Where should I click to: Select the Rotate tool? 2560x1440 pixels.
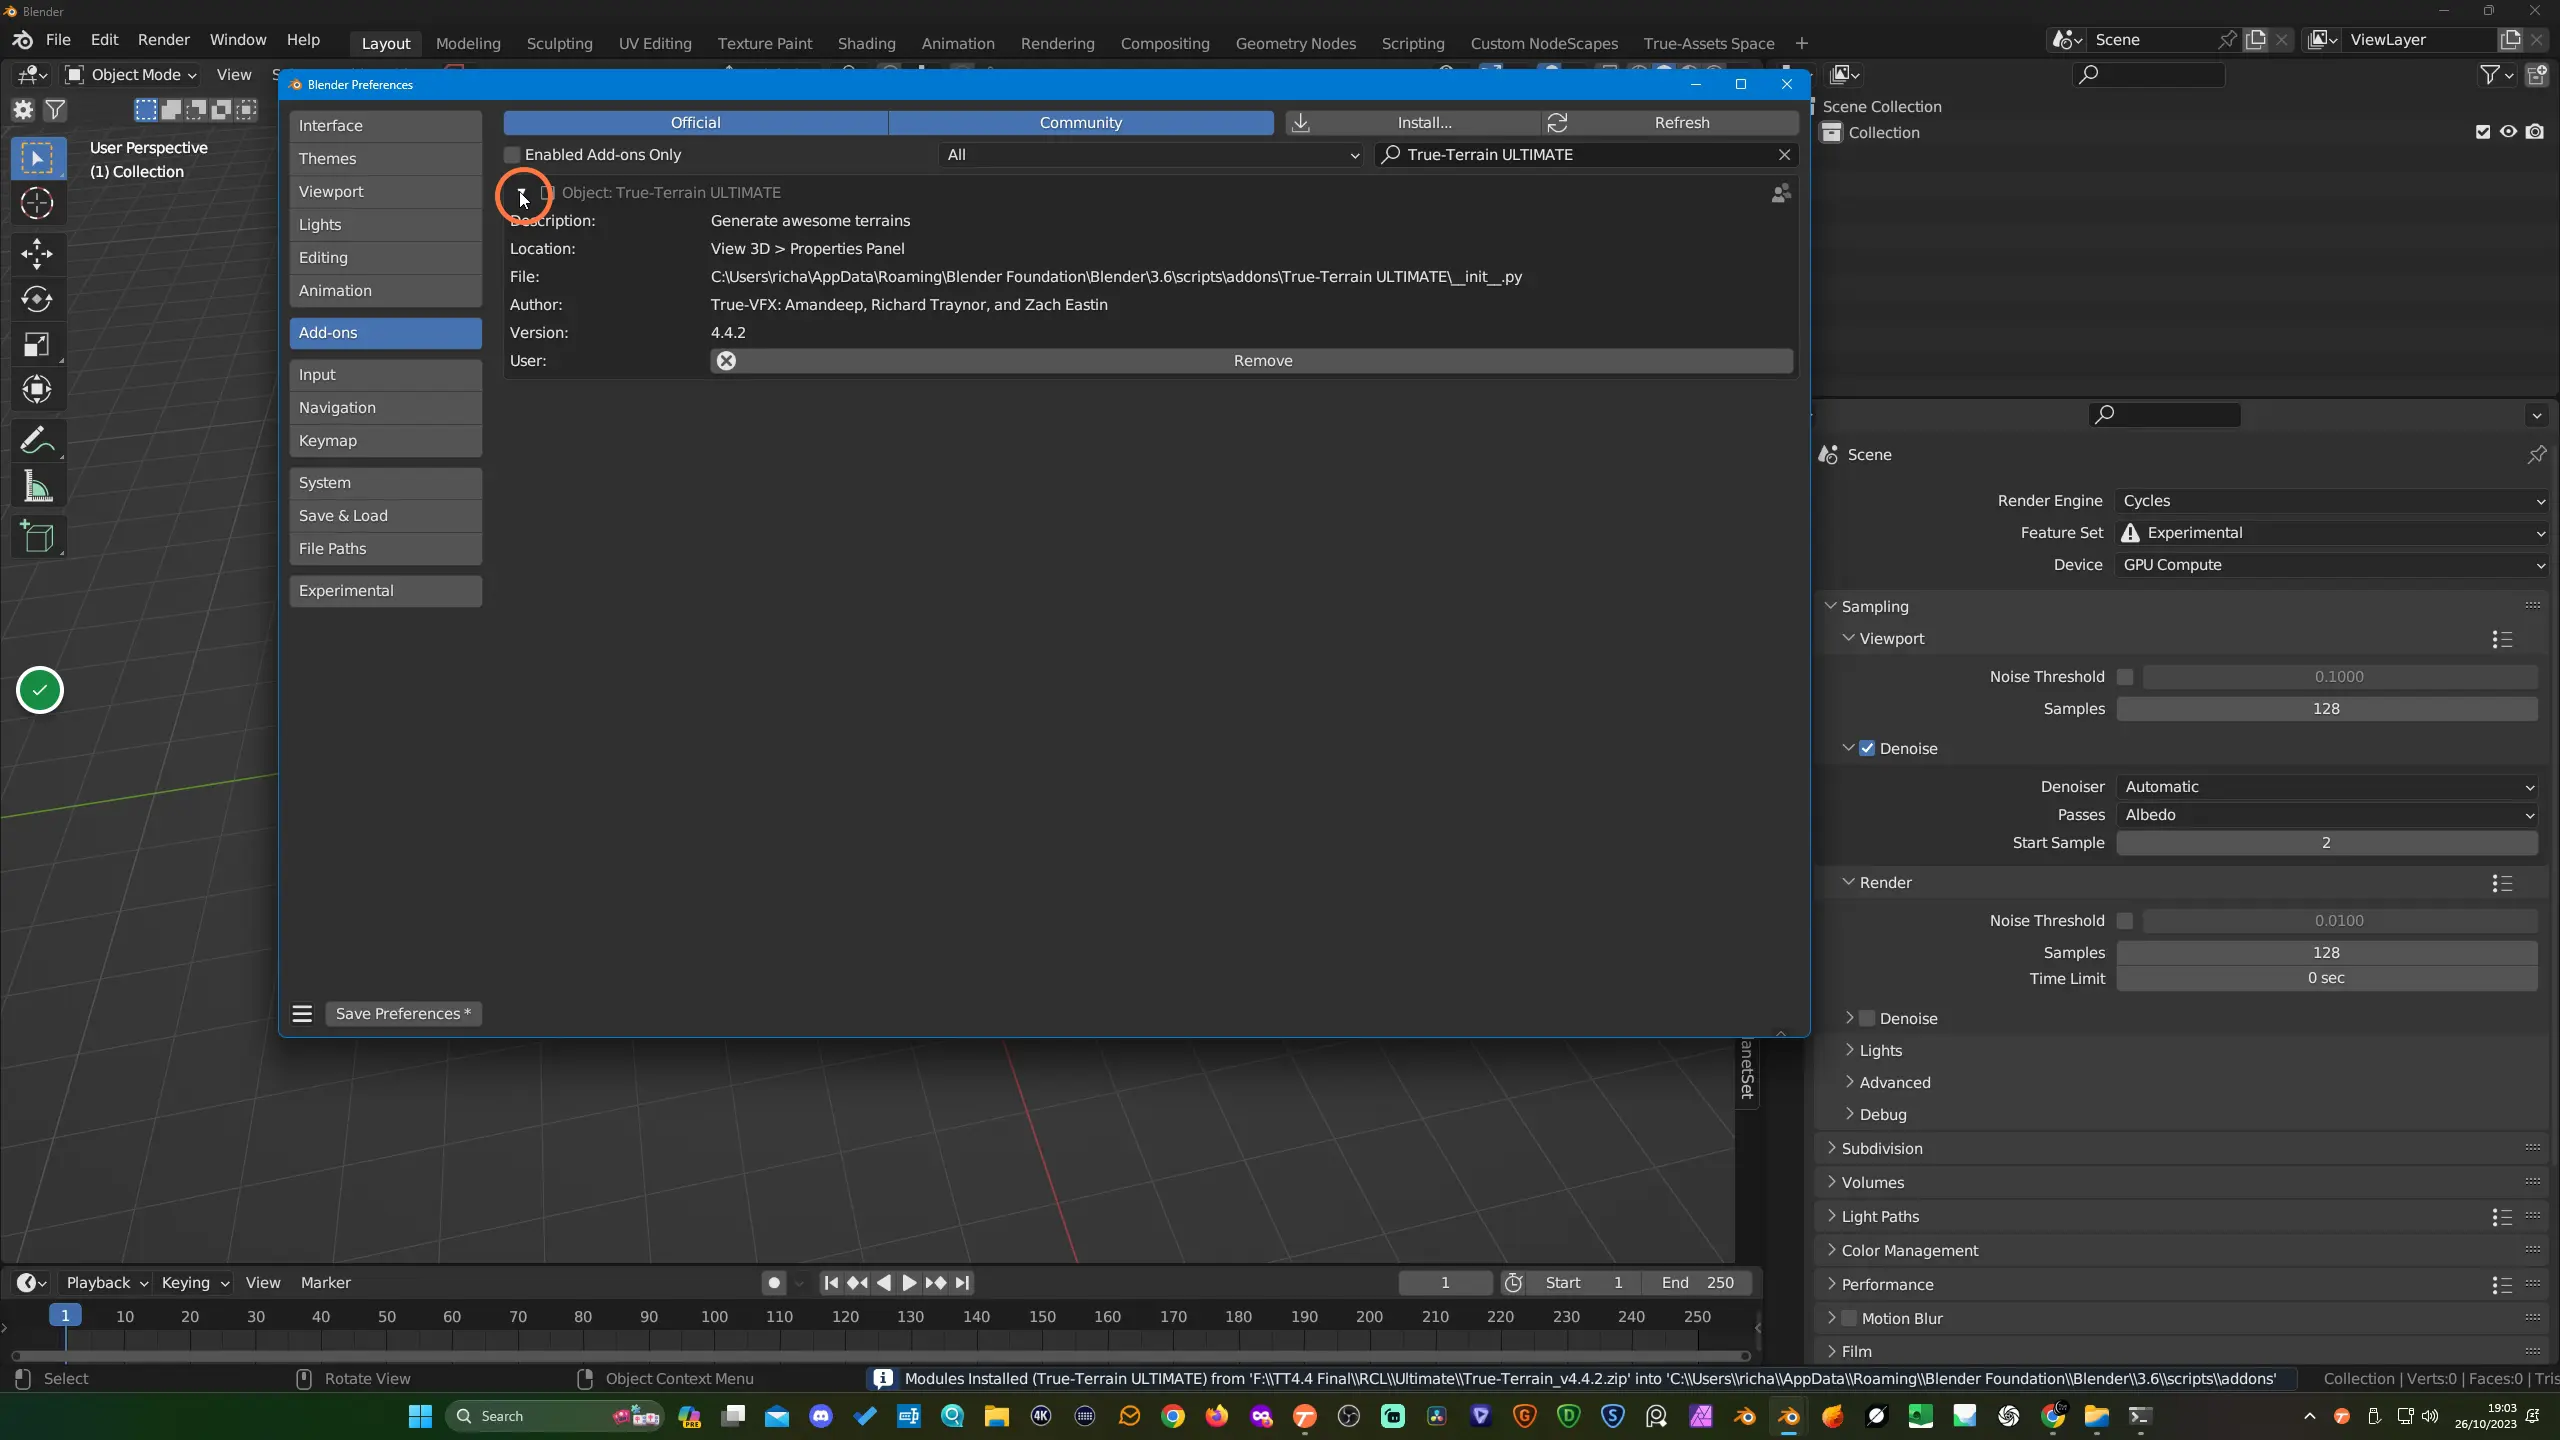[x=37, y=299]
